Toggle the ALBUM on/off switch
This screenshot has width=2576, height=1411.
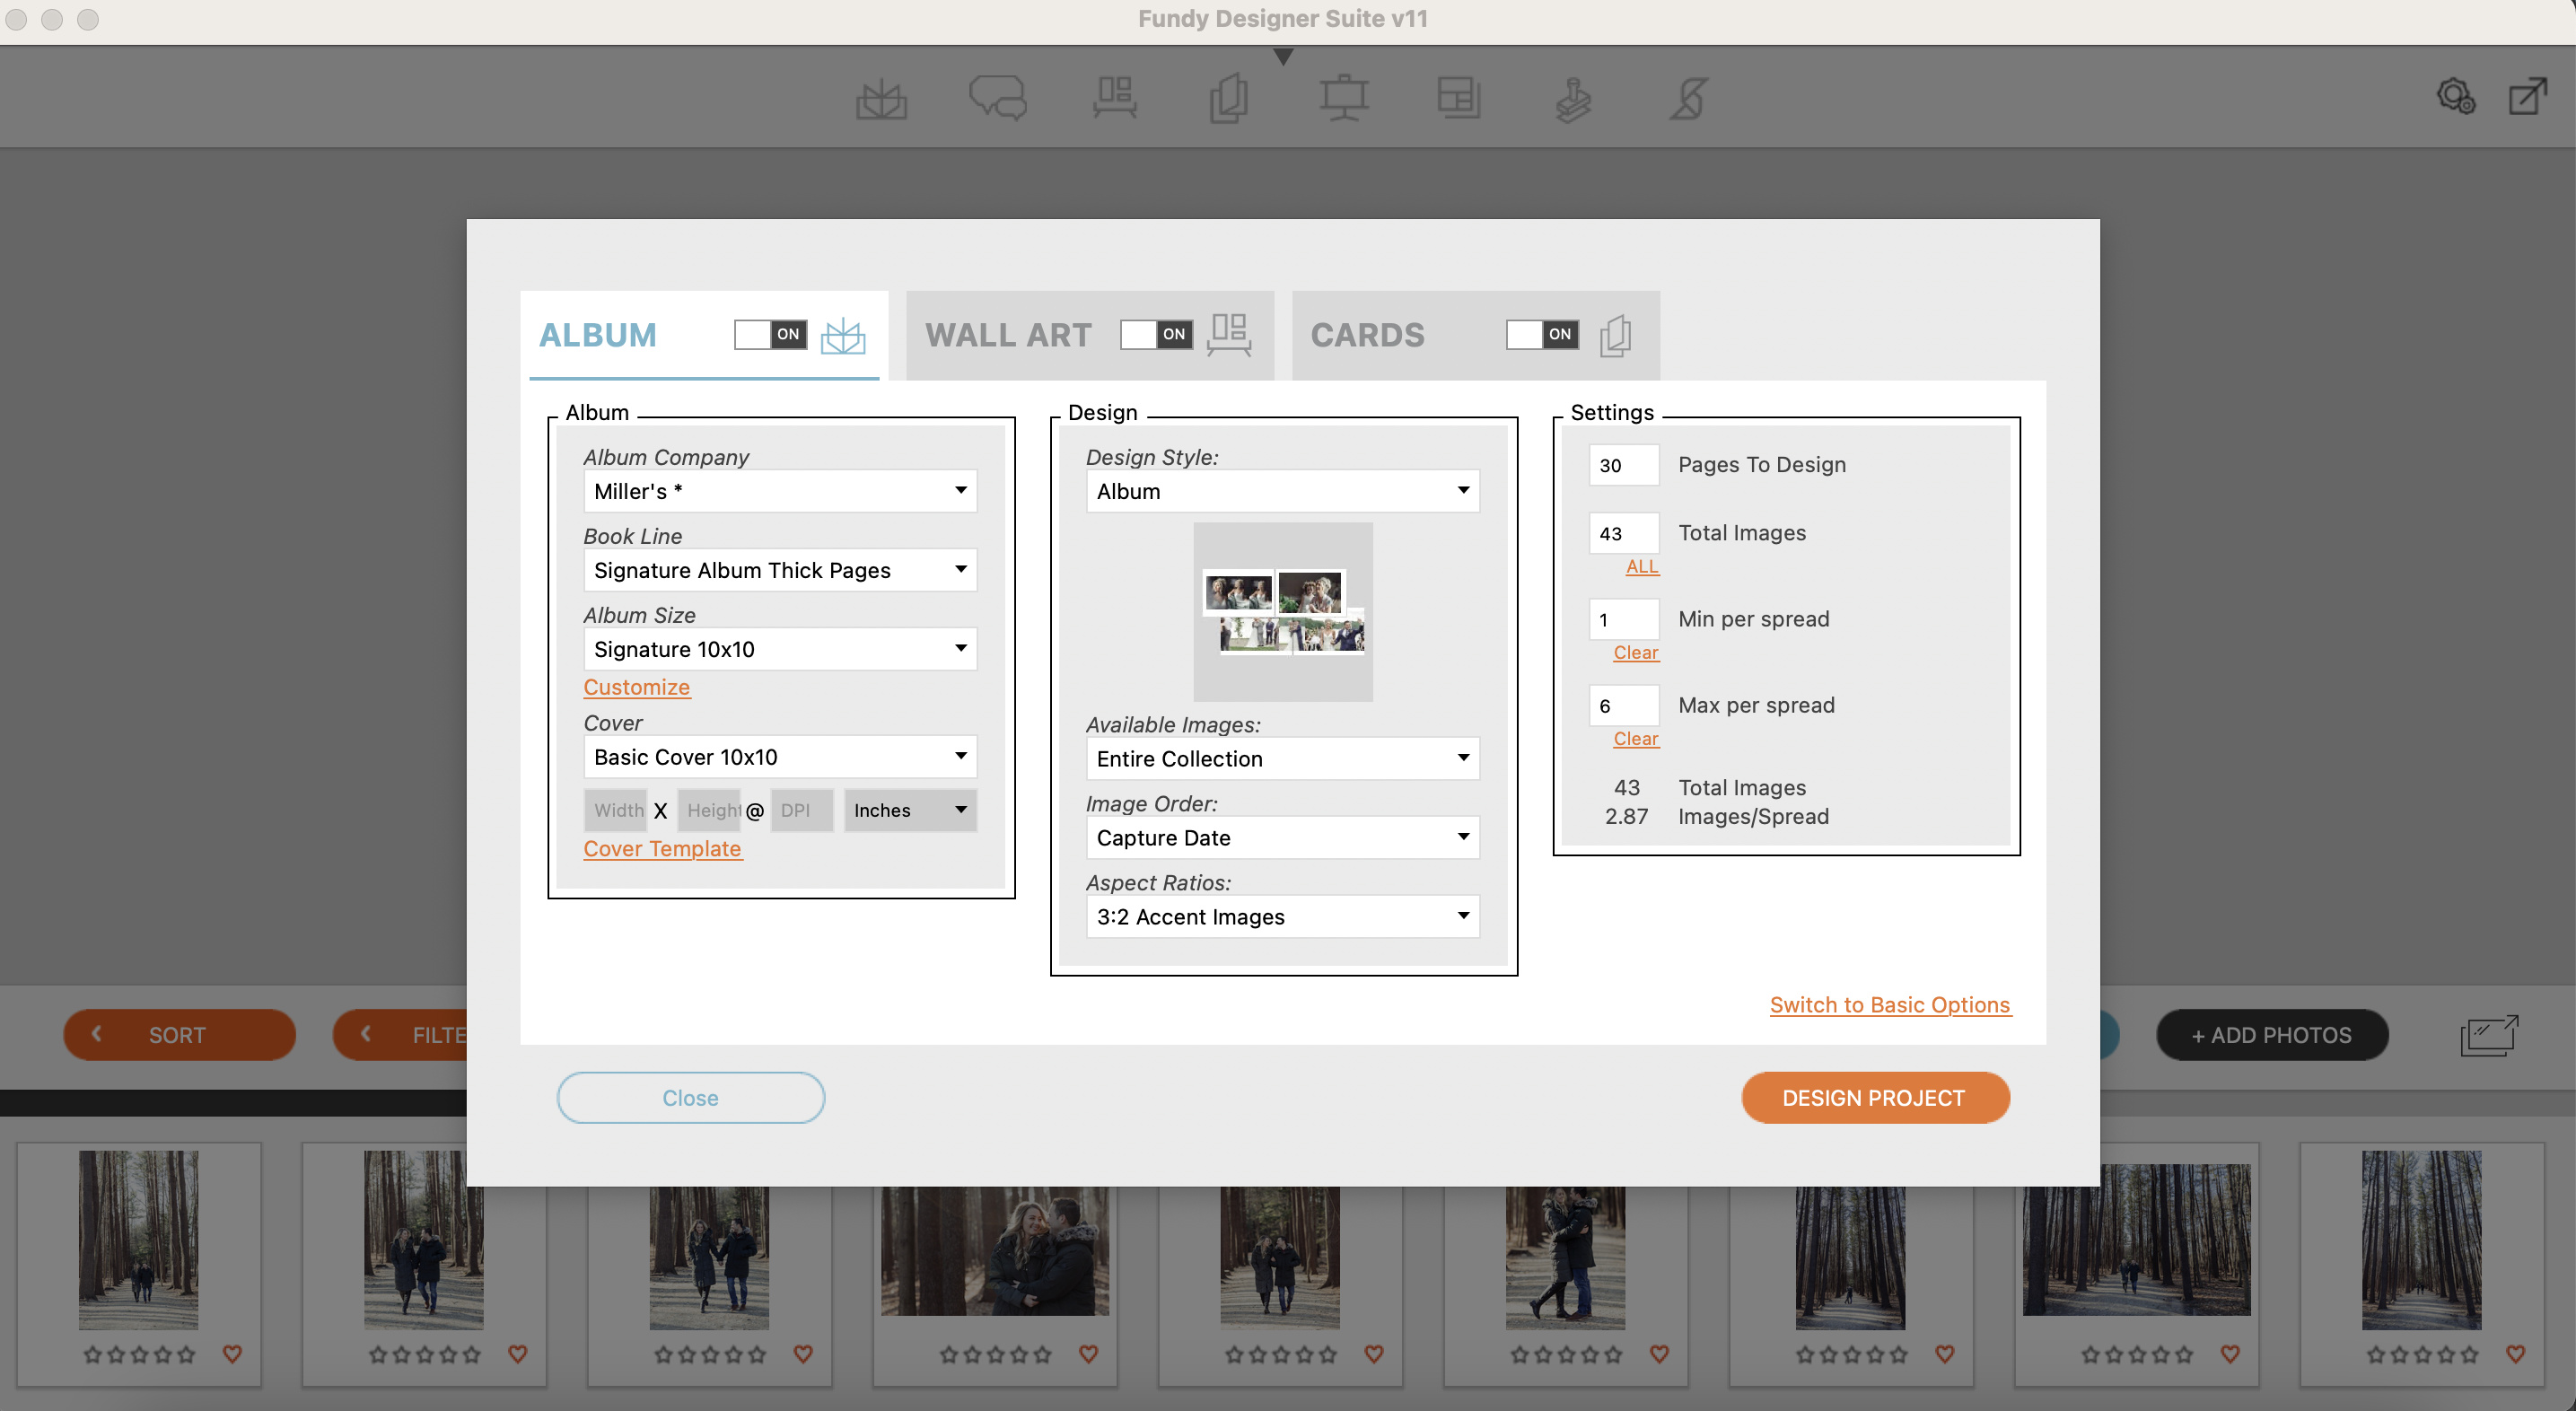click(770, 334)
